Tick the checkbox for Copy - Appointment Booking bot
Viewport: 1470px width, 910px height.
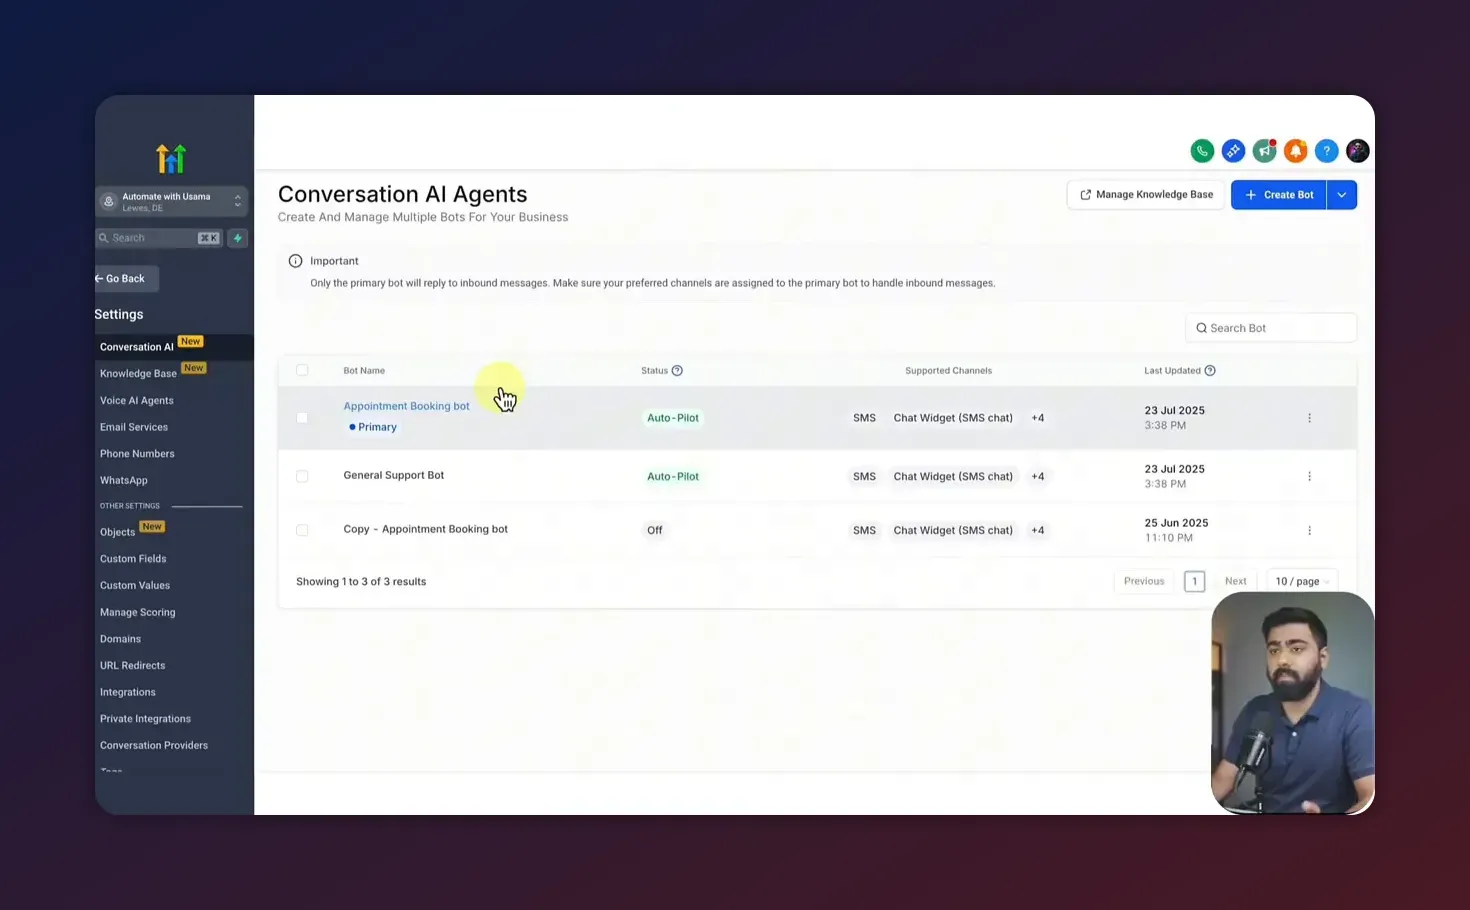point(303,530)
